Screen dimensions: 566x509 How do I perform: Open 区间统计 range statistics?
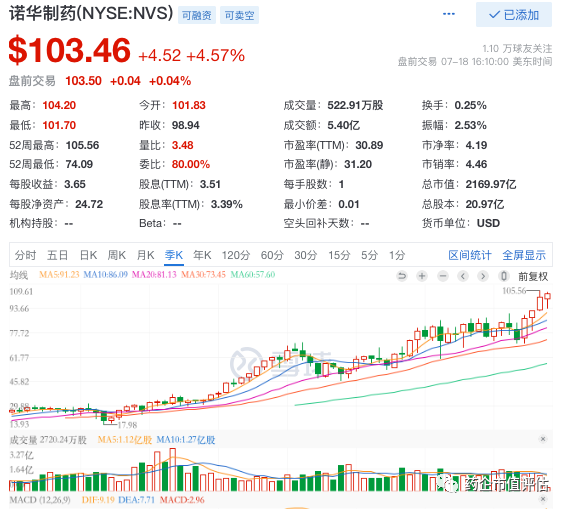(470, 255)
